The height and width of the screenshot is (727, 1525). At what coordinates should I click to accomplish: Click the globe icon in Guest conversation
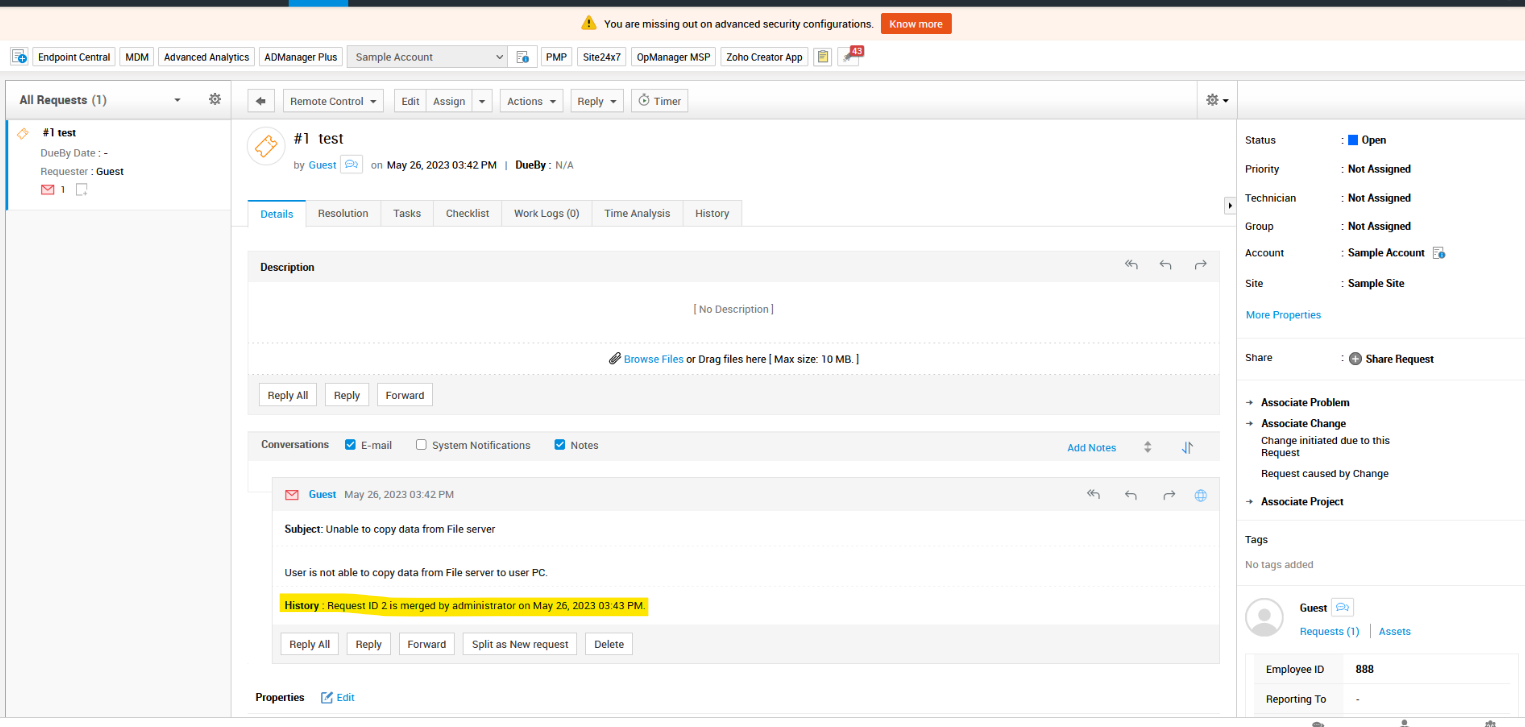(1201, 495)
